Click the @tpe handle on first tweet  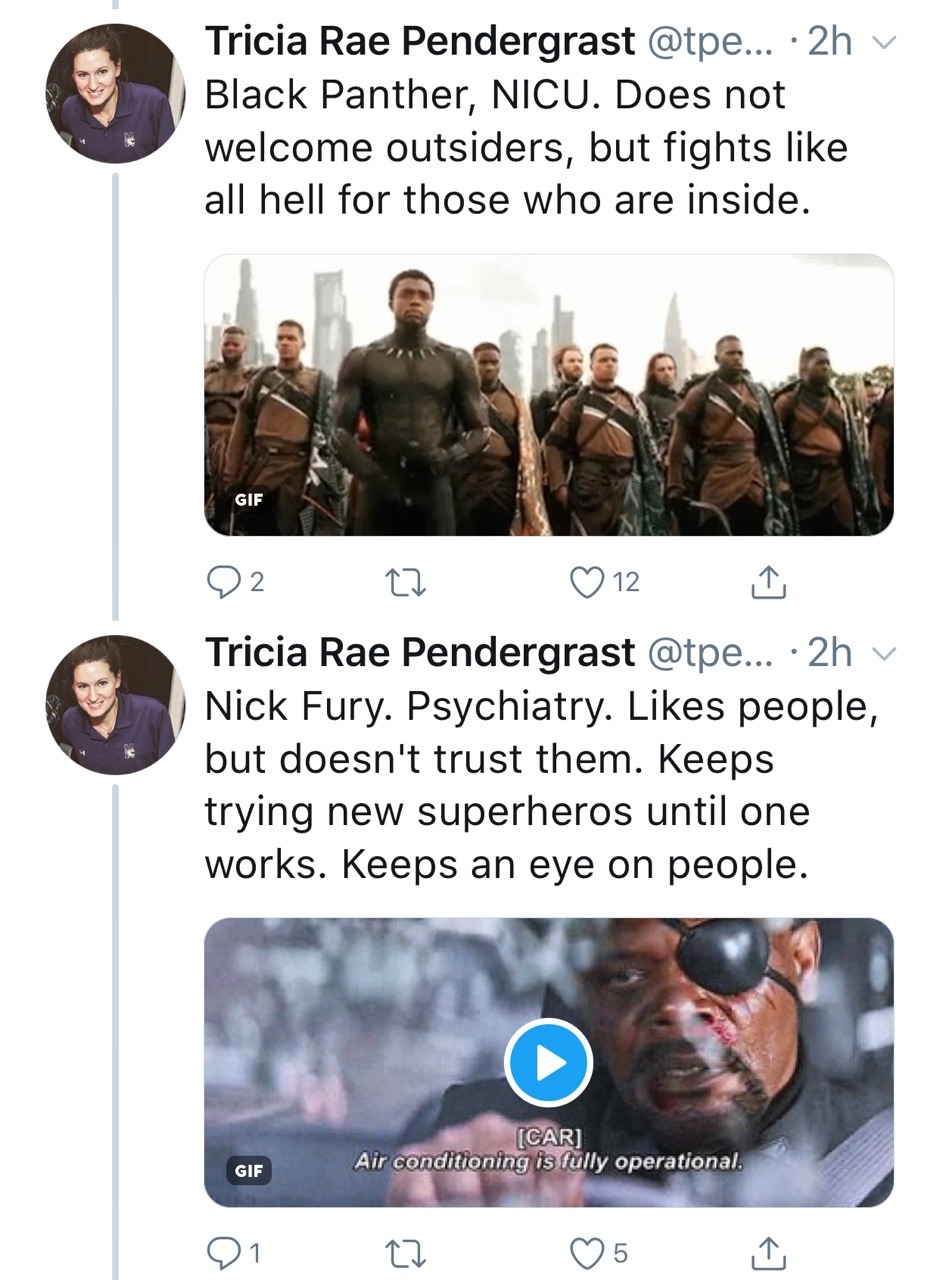(x=711, y=42)
